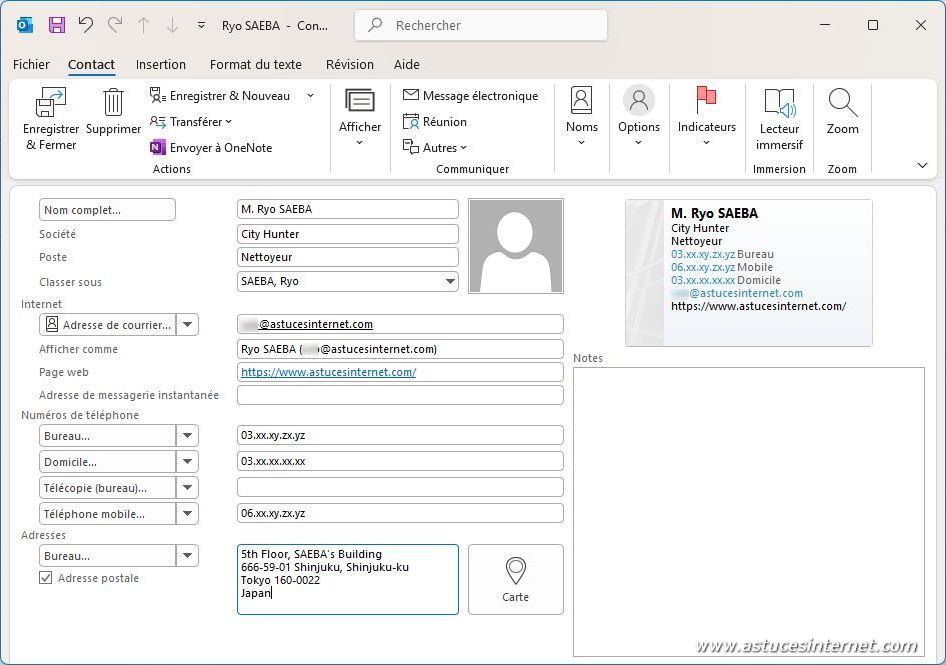This screenshot has height=665, width=946.
Task: Click the Nom complet... button
Action: click(x=107, y=210)
